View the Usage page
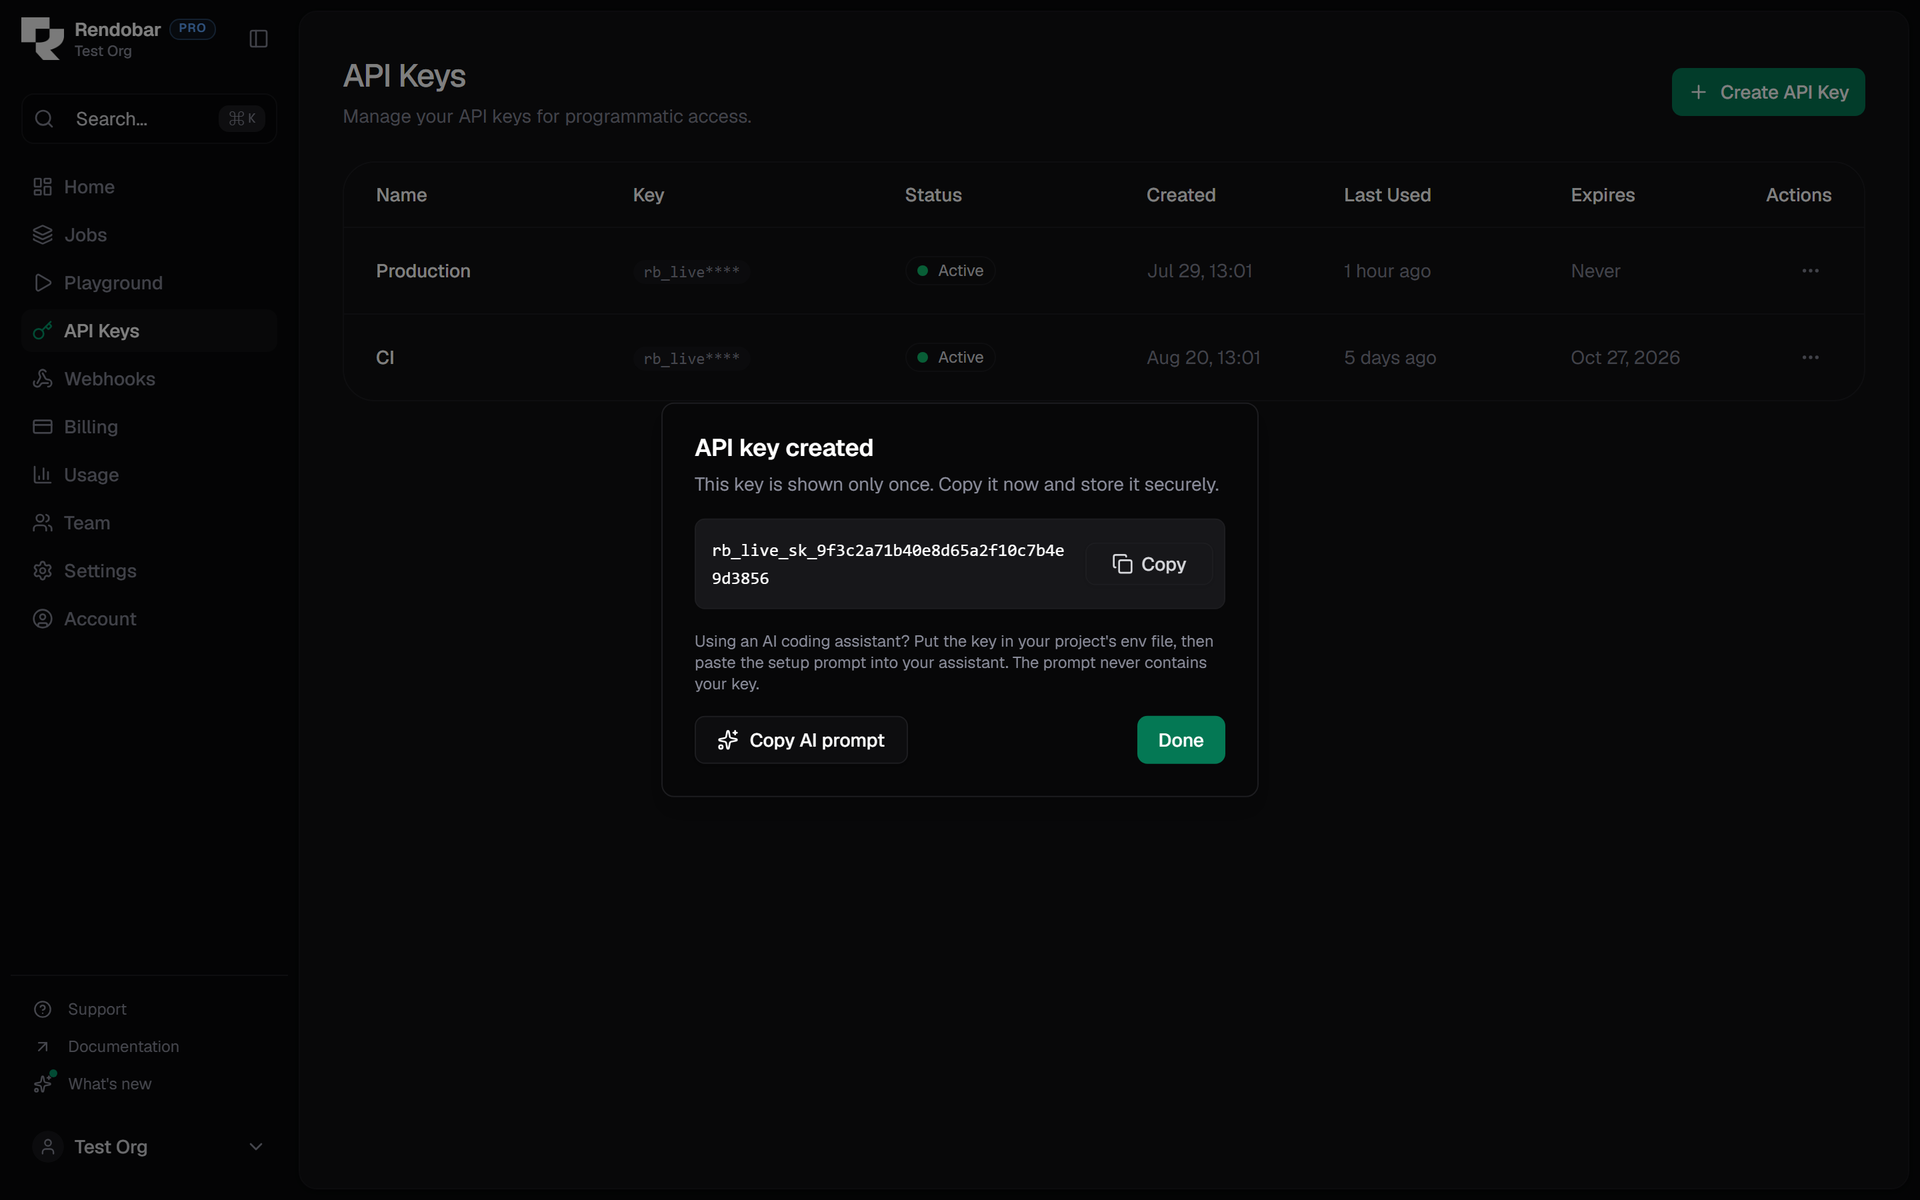1920x1200 pixels. click(149, 475)
